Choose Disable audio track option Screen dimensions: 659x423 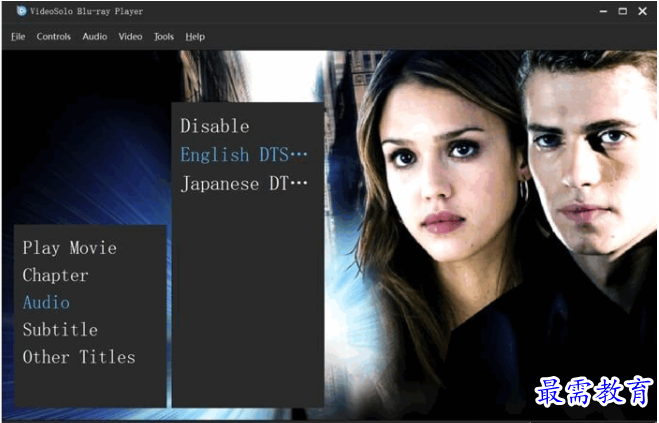click(215, 126)
